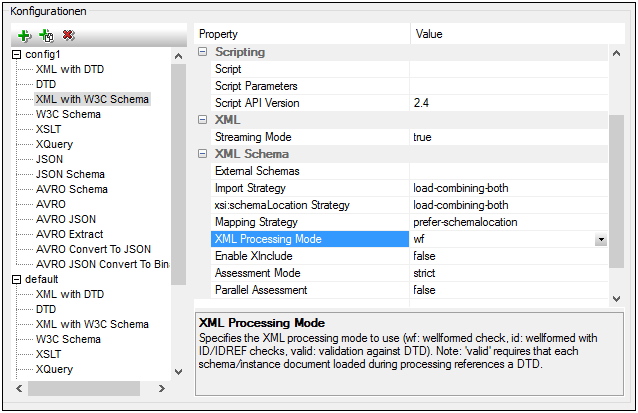Image resolution: width=638 pixels, height=413 pixels.
Task: Collapse the config1 tree node
Action: point(17,54)
